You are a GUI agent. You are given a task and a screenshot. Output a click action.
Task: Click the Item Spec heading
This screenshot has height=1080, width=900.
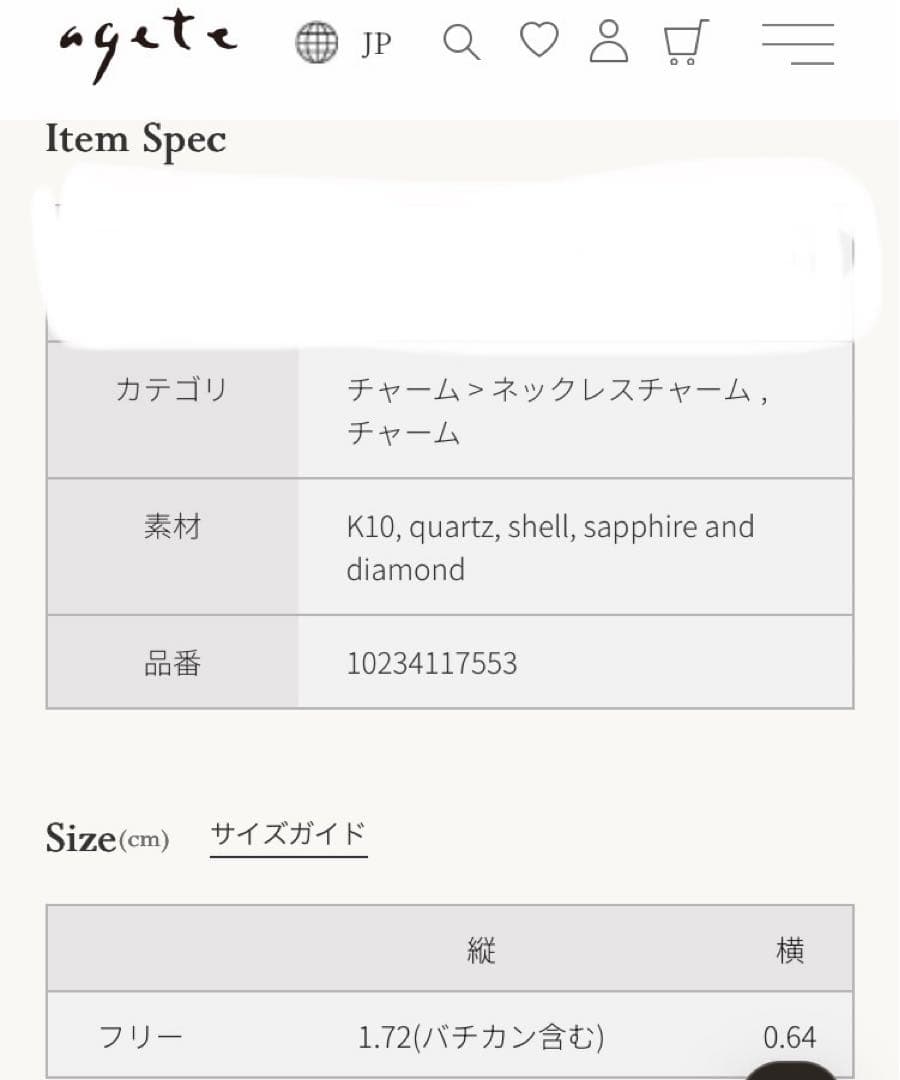[136, 140]
